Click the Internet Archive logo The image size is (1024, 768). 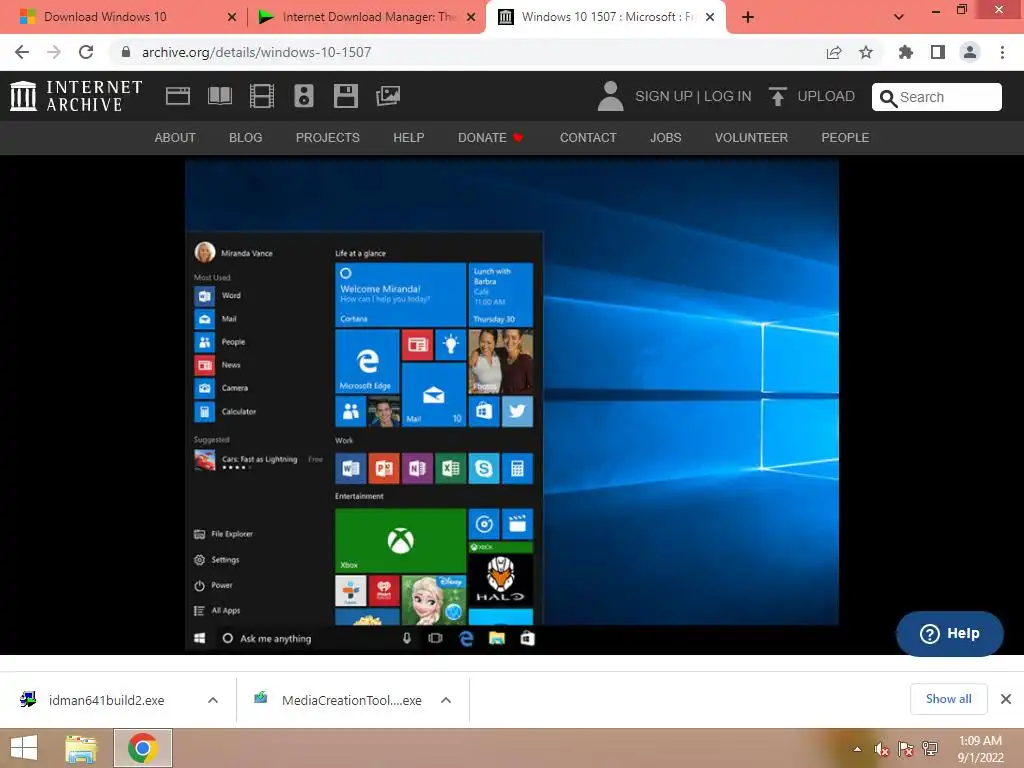(x=76, y=96)
